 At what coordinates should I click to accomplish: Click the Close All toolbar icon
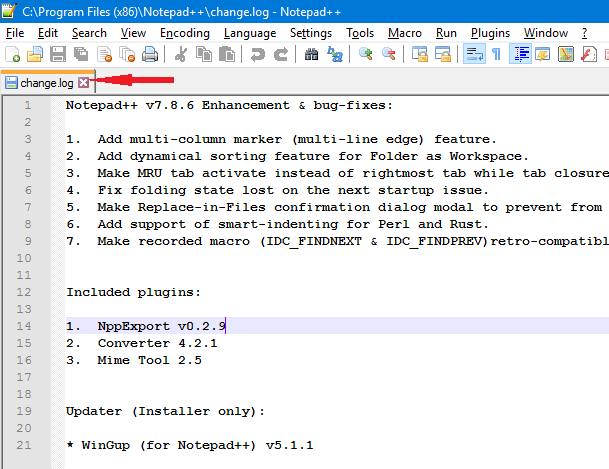pos(127,54)
